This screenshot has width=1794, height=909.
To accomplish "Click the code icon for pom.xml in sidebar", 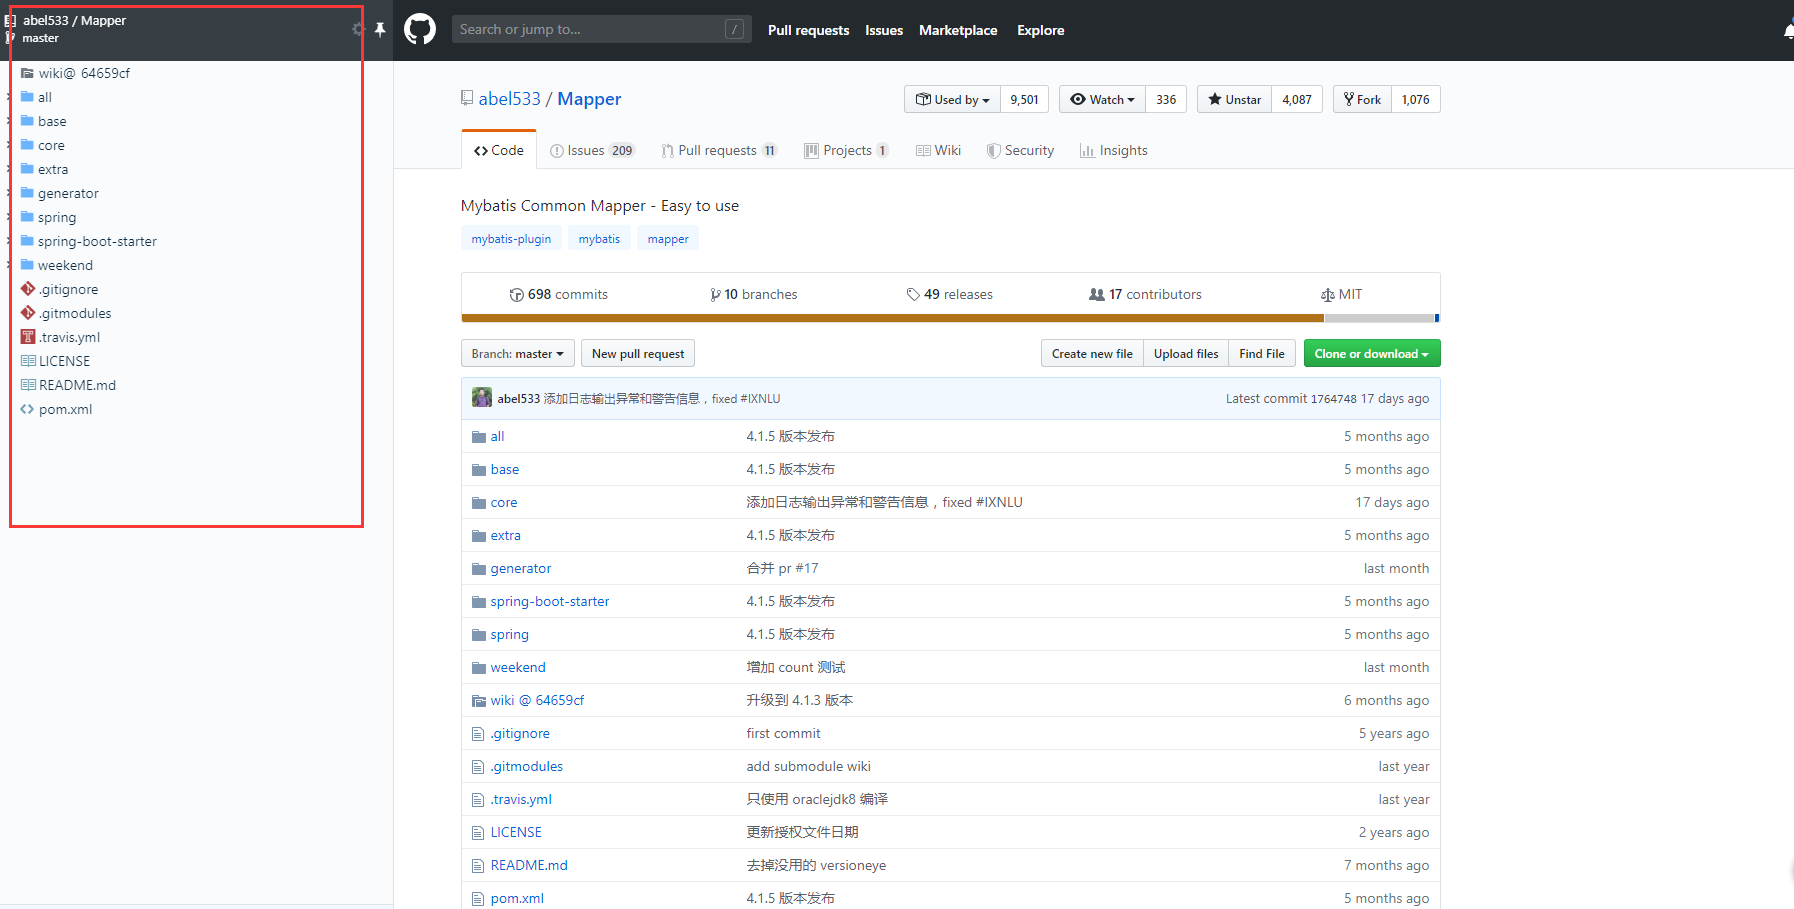I will (x=28, y=409).
